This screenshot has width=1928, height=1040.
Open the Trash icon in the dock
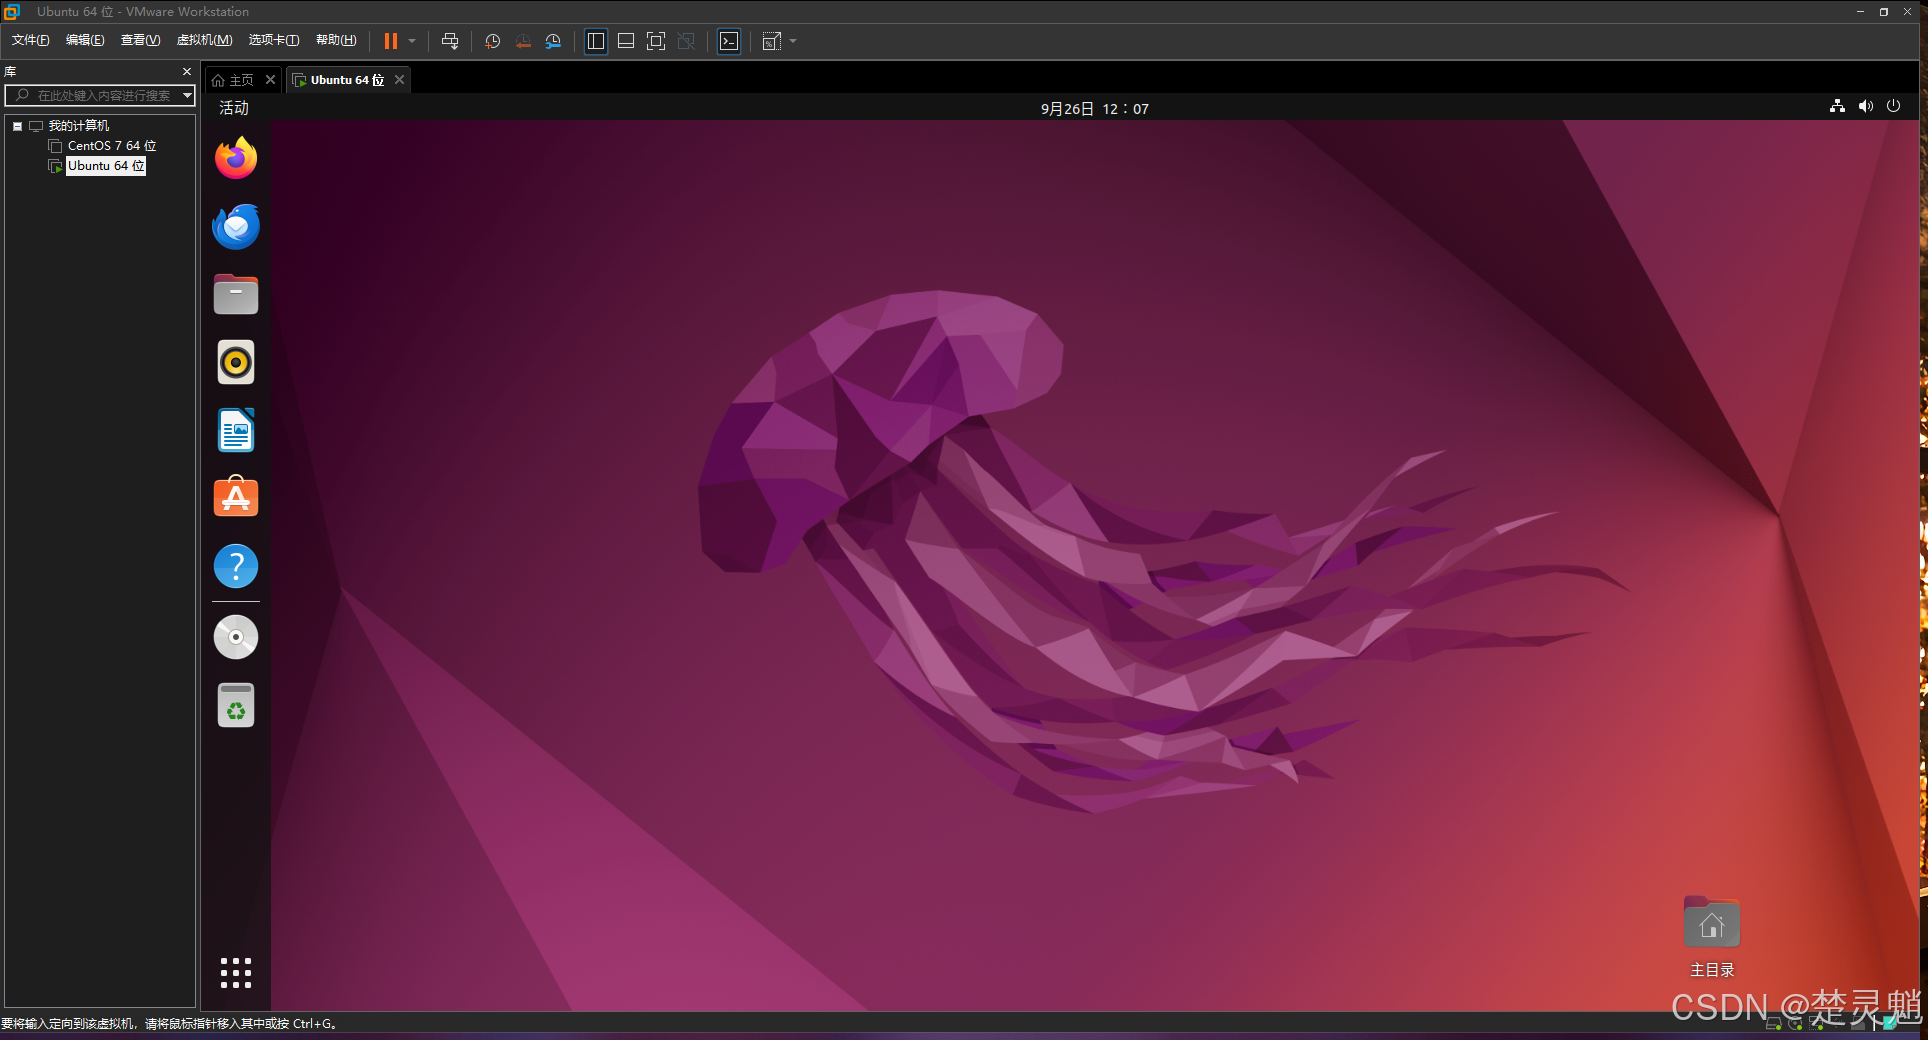[236, 705]
